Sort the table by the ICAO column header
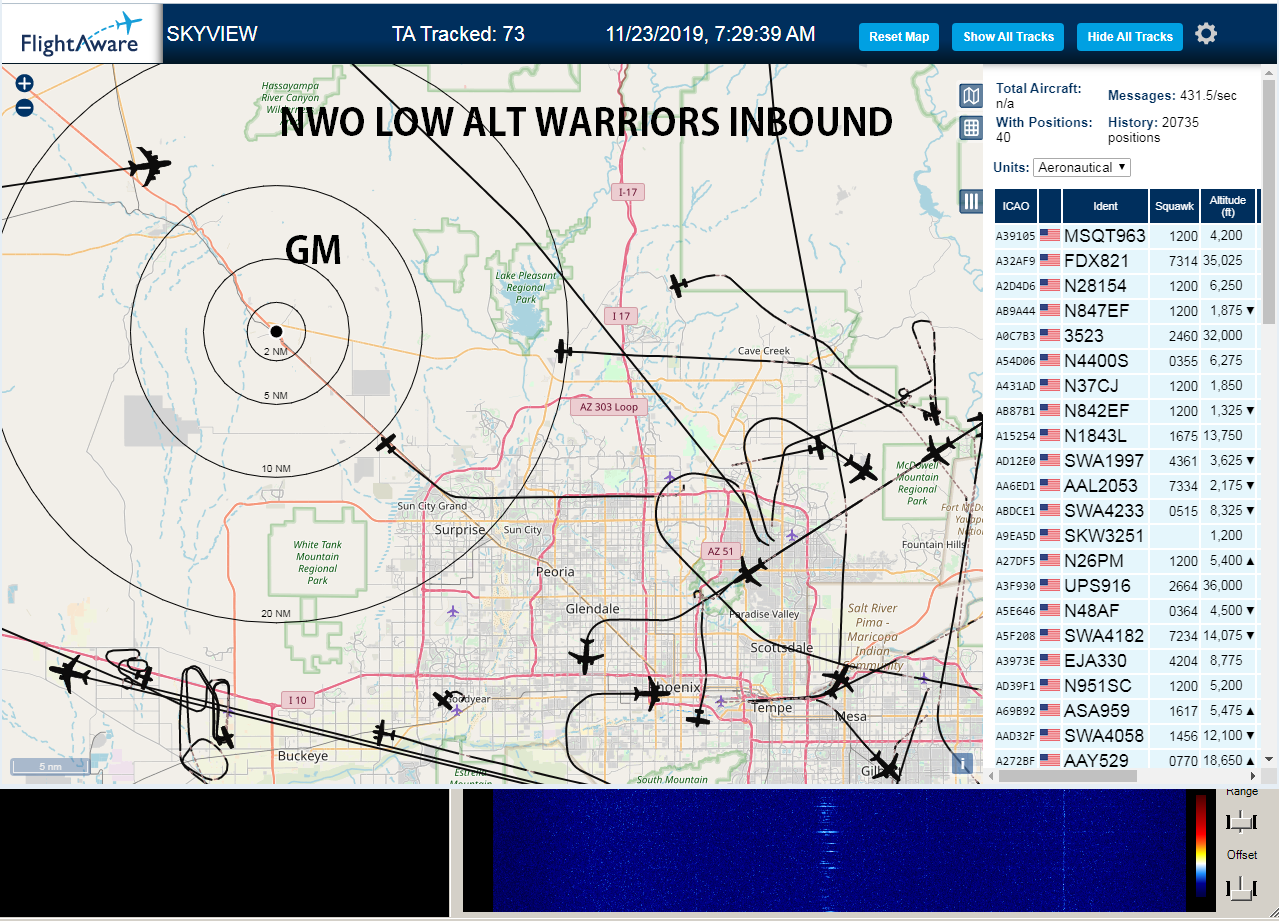 coord(1016,206)
